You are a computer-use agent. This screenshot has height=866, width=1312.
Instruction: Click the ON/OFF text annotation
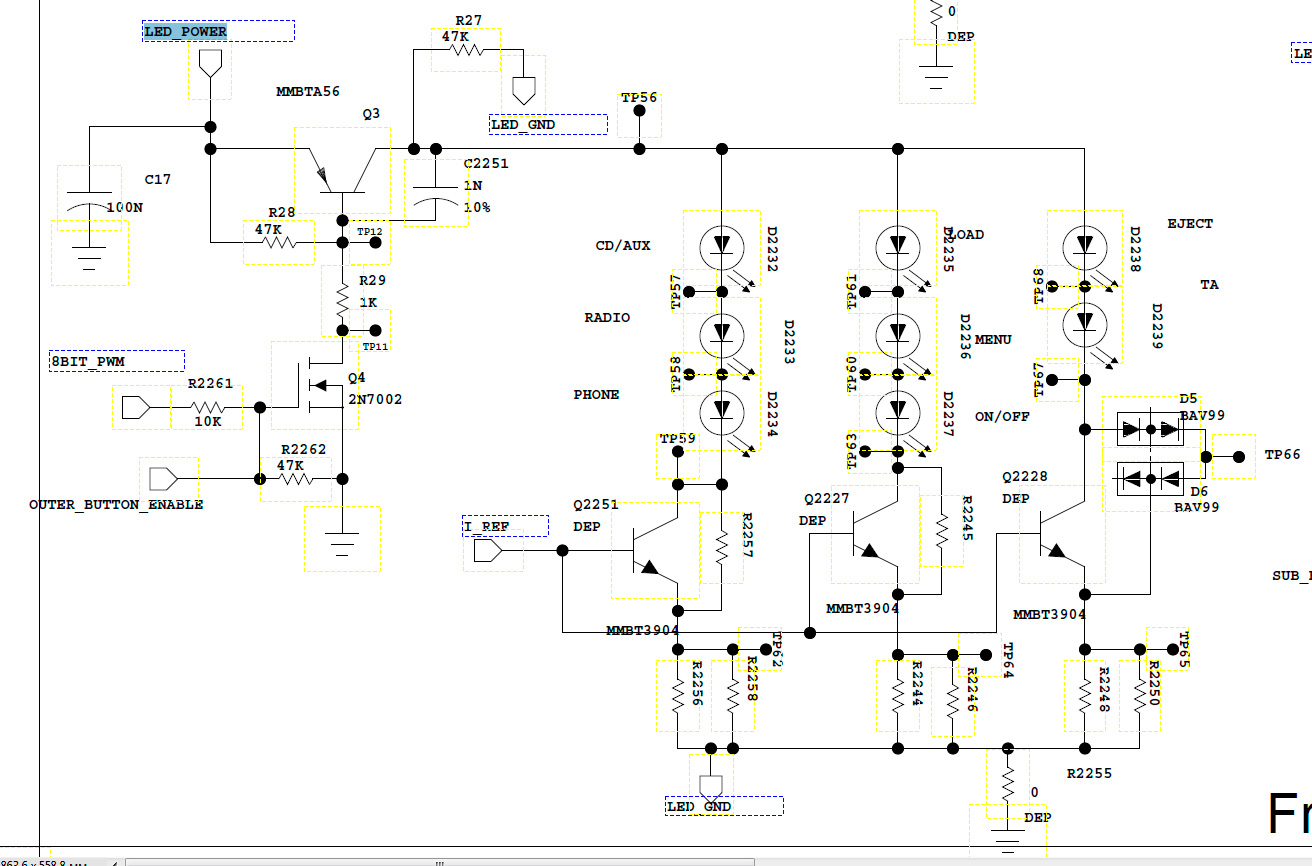tap(1001, 417)
